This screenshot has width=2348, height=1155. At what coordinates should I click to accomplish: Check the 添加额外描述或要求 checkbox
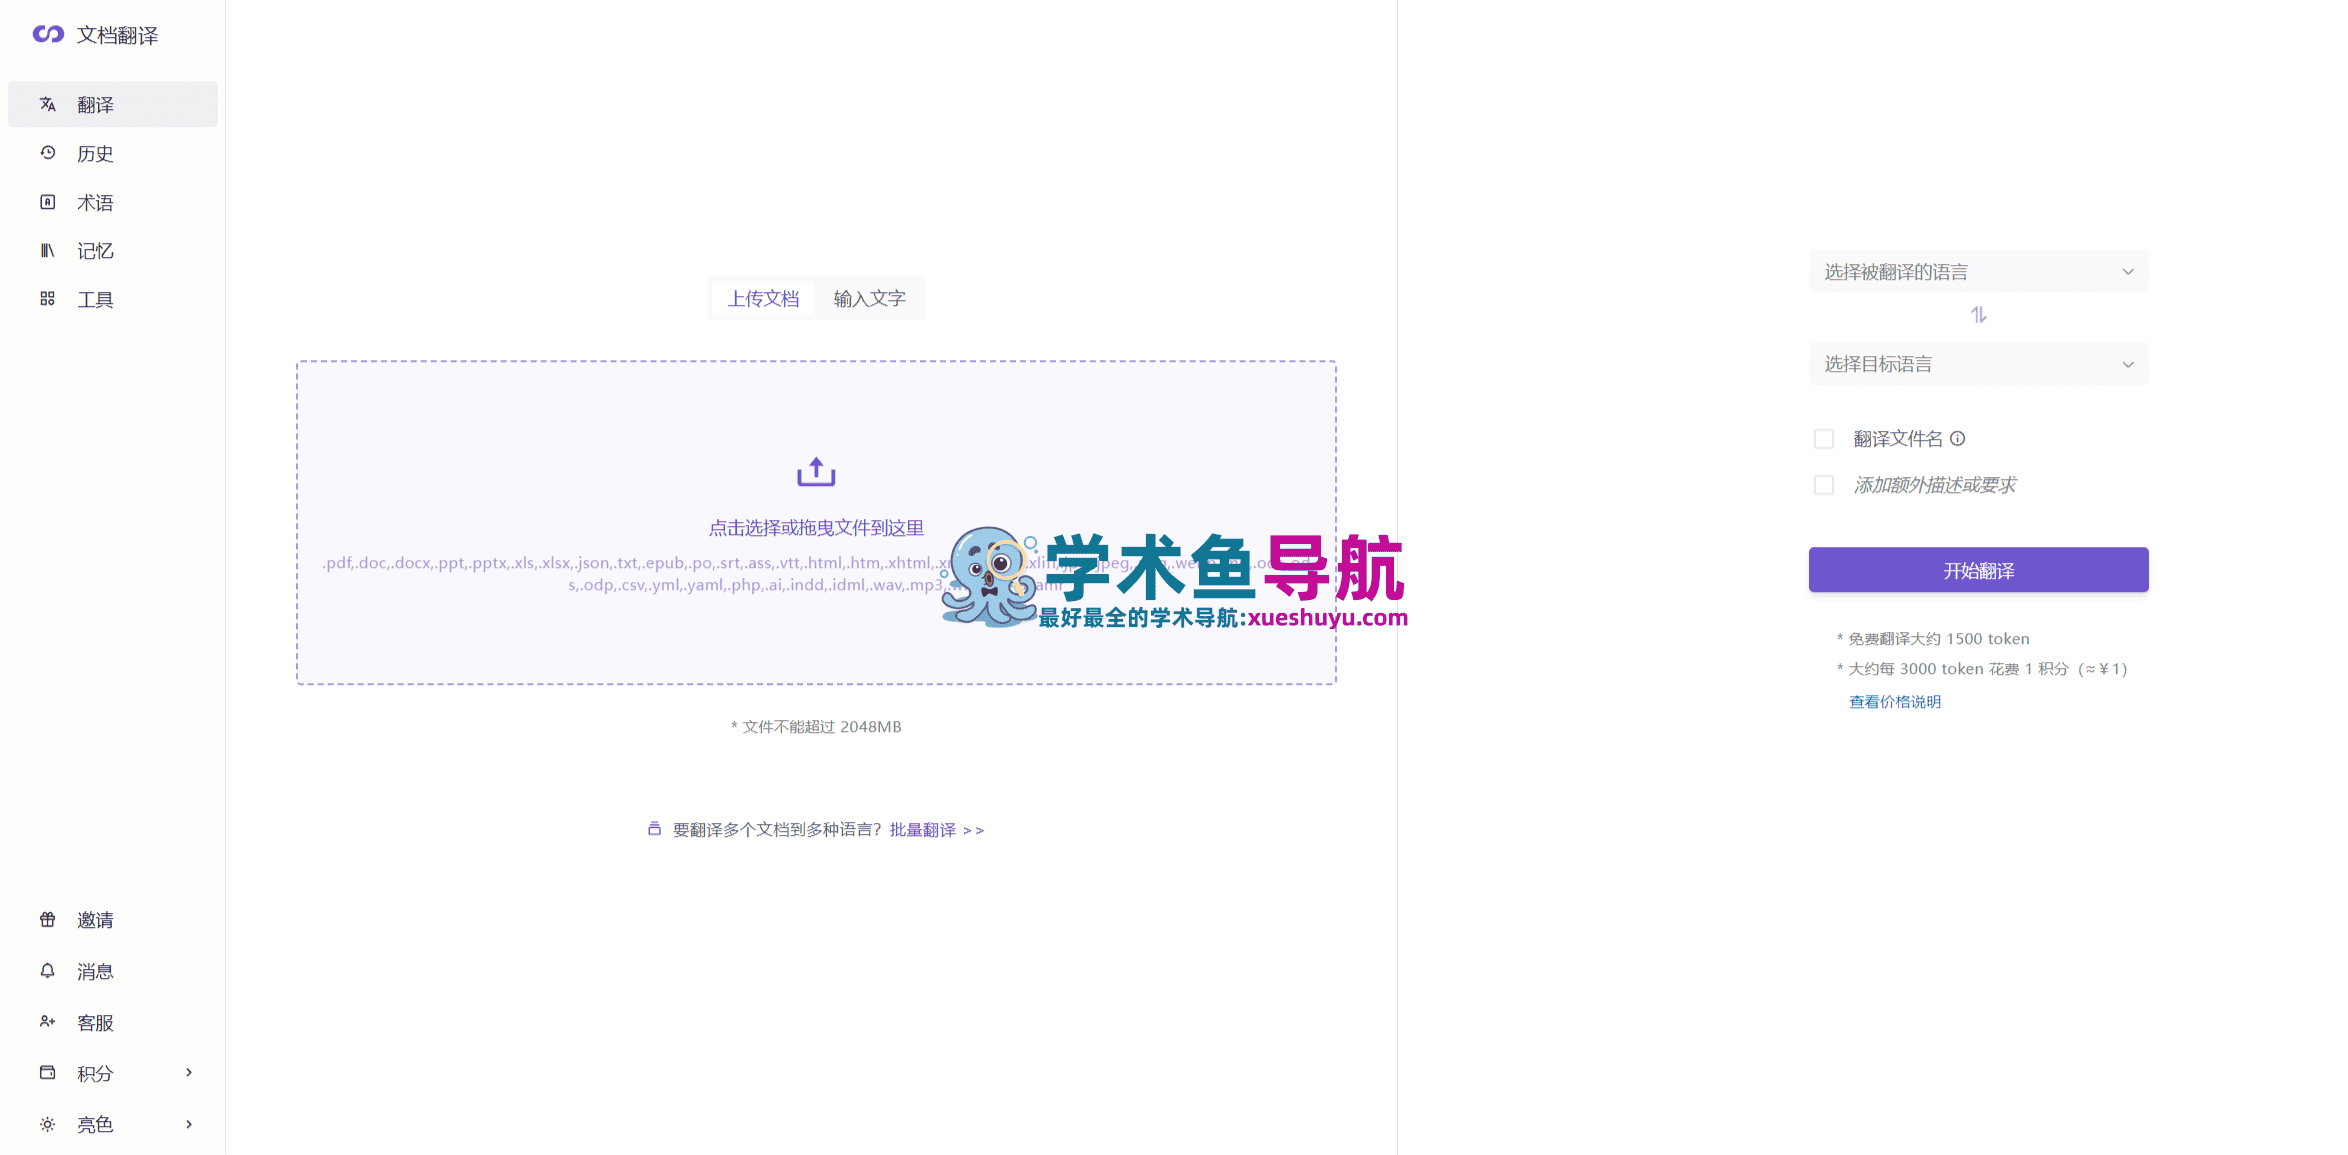point(1824,485)
